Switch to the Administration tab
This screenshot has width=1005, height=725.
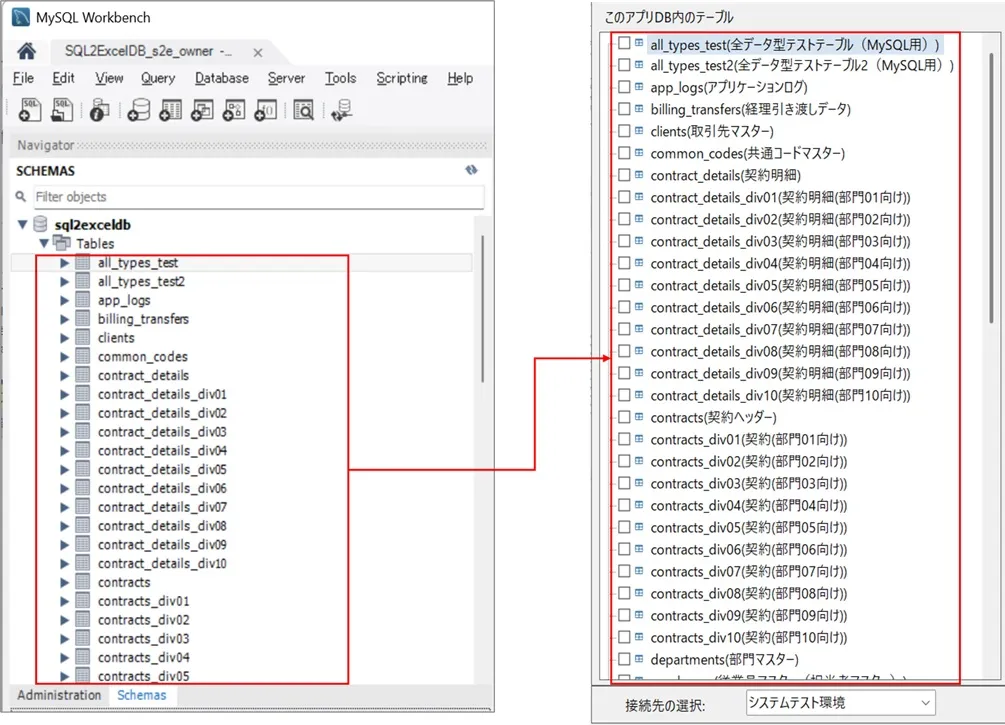(59, 695)
